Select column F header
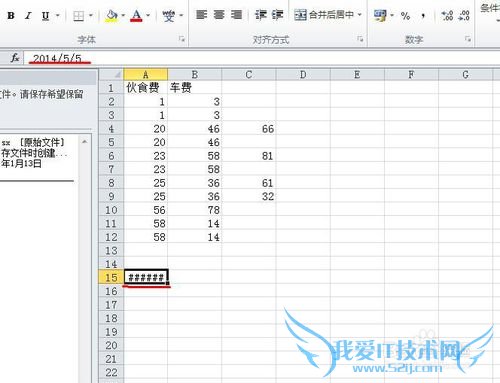Screen dimensions: 500x383 tap(411, 74)
